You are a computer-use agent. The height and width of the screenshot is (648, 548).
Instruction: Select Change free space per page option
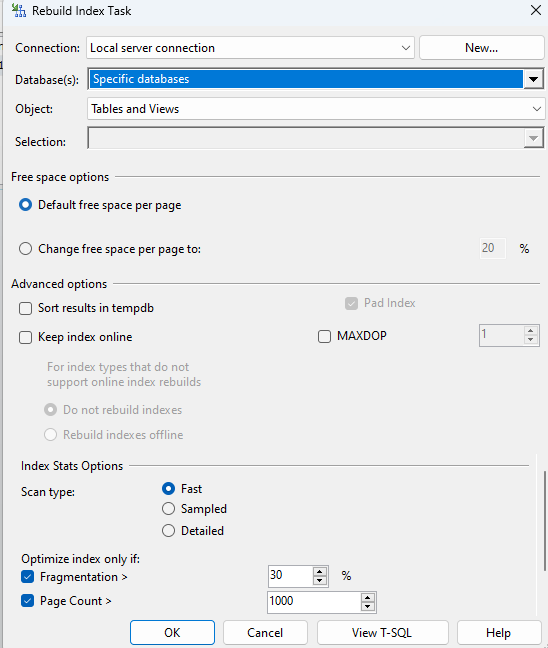tap(26, 249)
